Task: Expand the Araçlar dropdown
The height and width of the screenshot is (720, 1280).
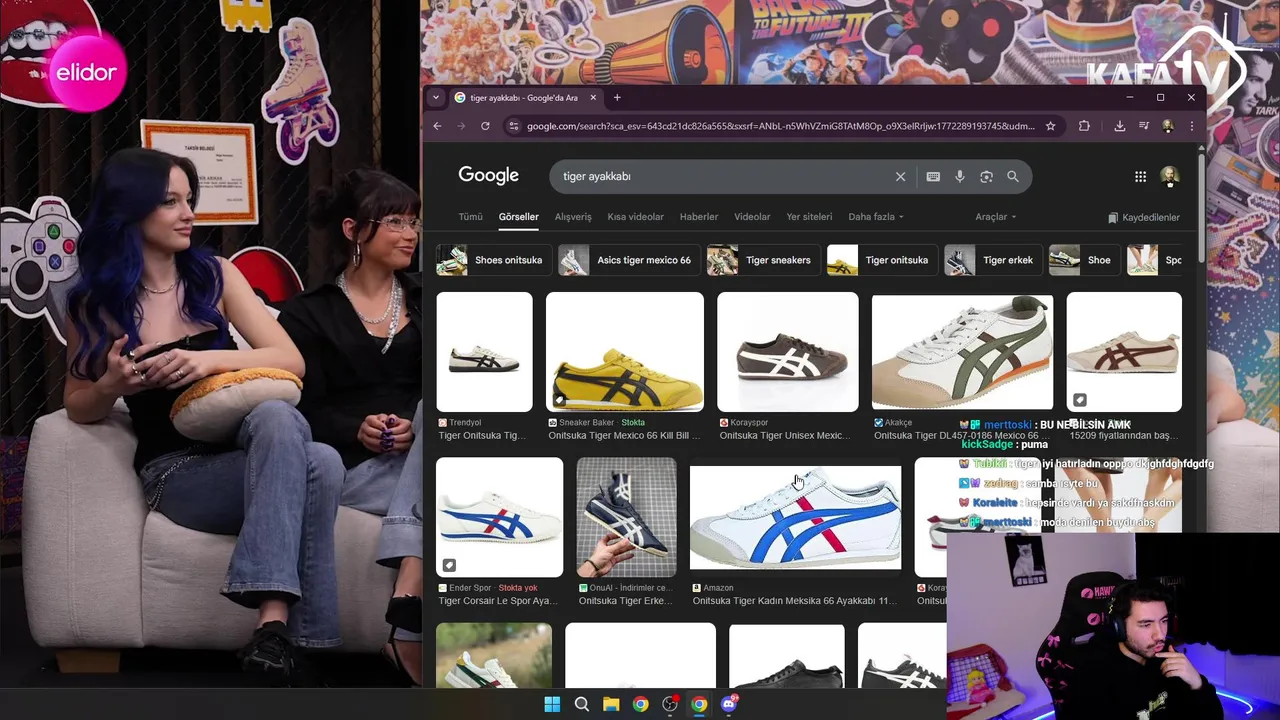Action: click(995, 217)
